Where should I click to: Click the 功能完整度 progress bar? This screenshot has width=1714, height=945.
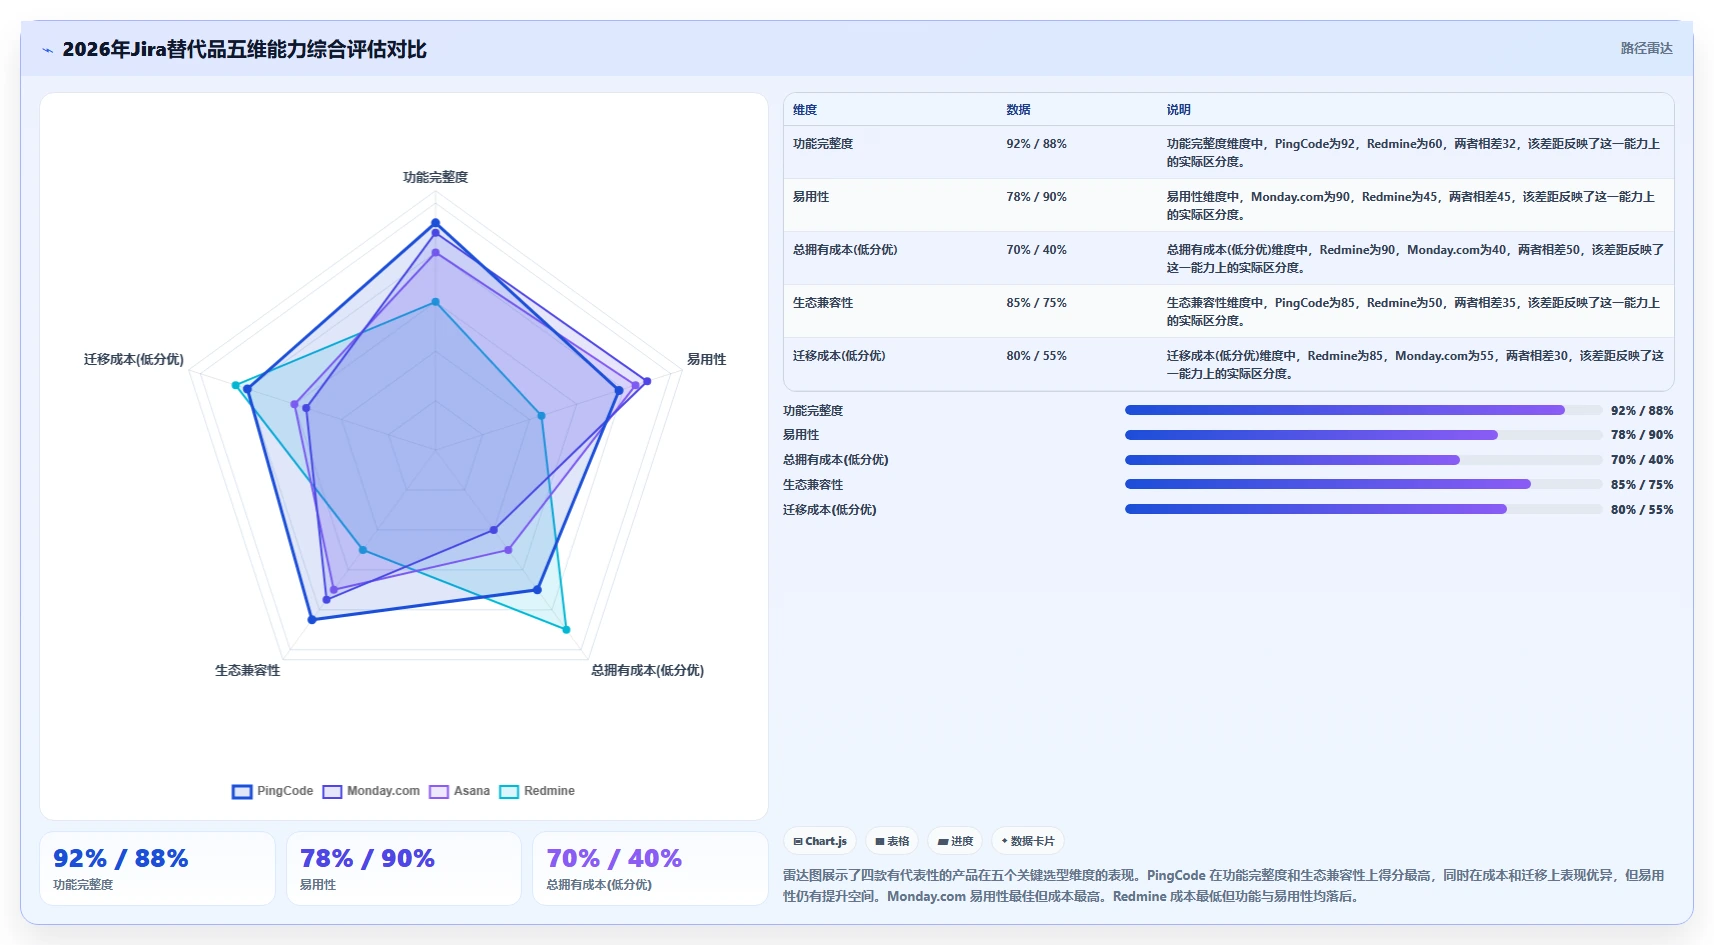[1363, 410]
